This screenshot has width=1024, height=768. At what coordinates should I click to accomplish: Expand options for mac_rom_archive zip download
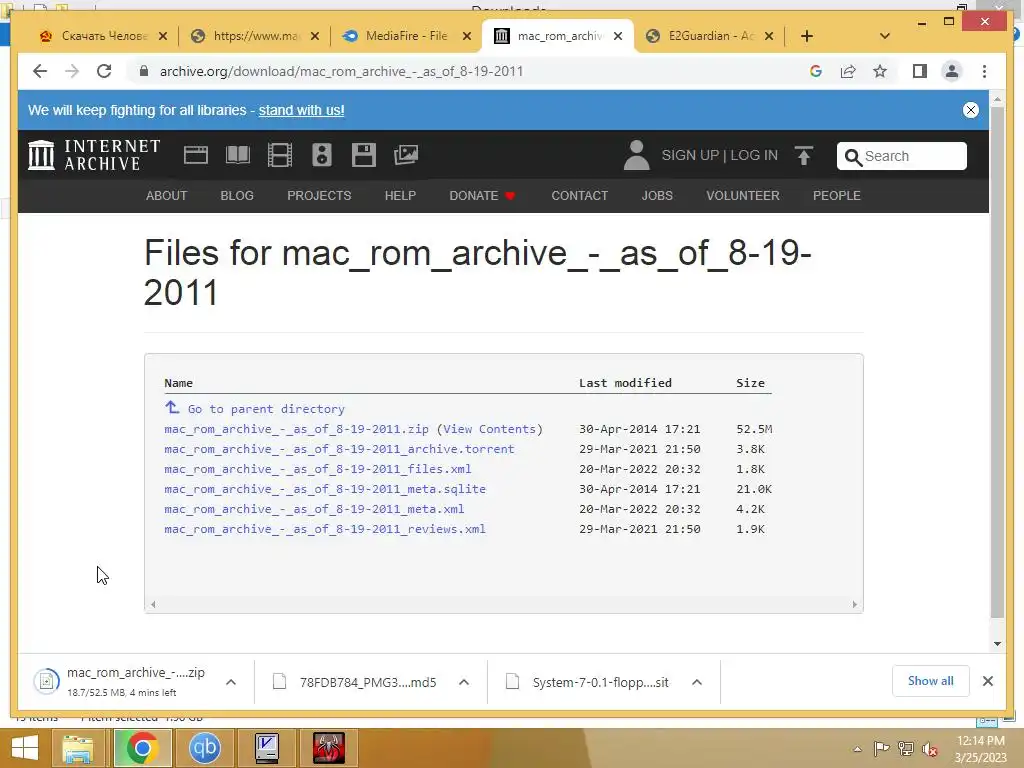231,682
